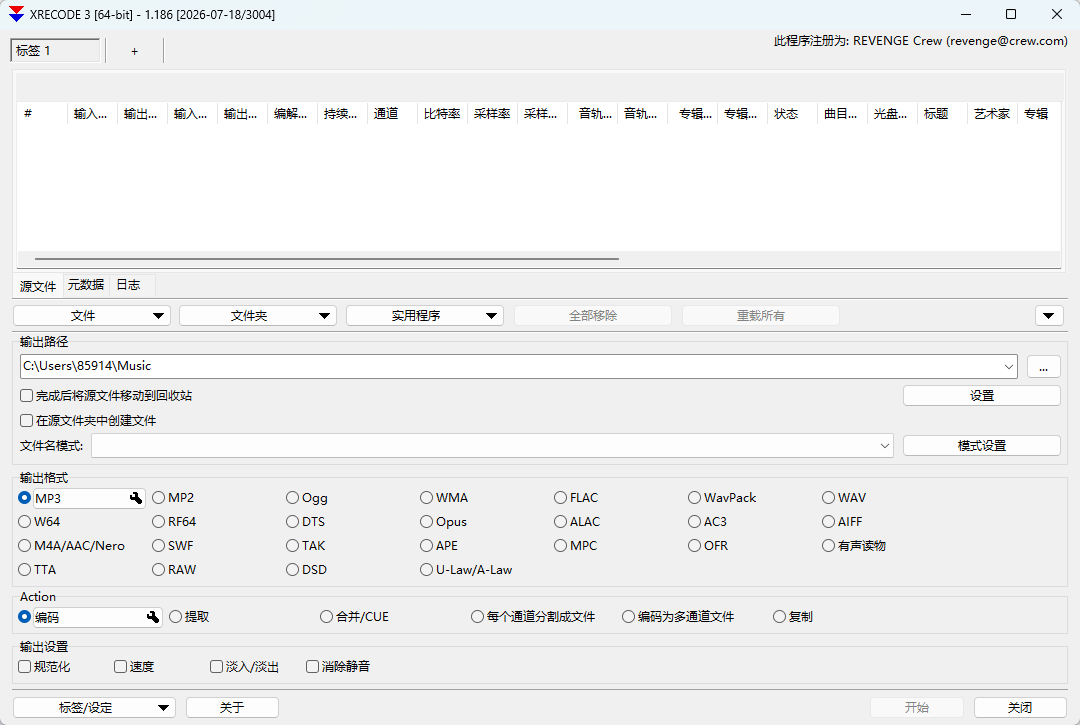
Task: Check 消除静音 option
Action: 312,666
